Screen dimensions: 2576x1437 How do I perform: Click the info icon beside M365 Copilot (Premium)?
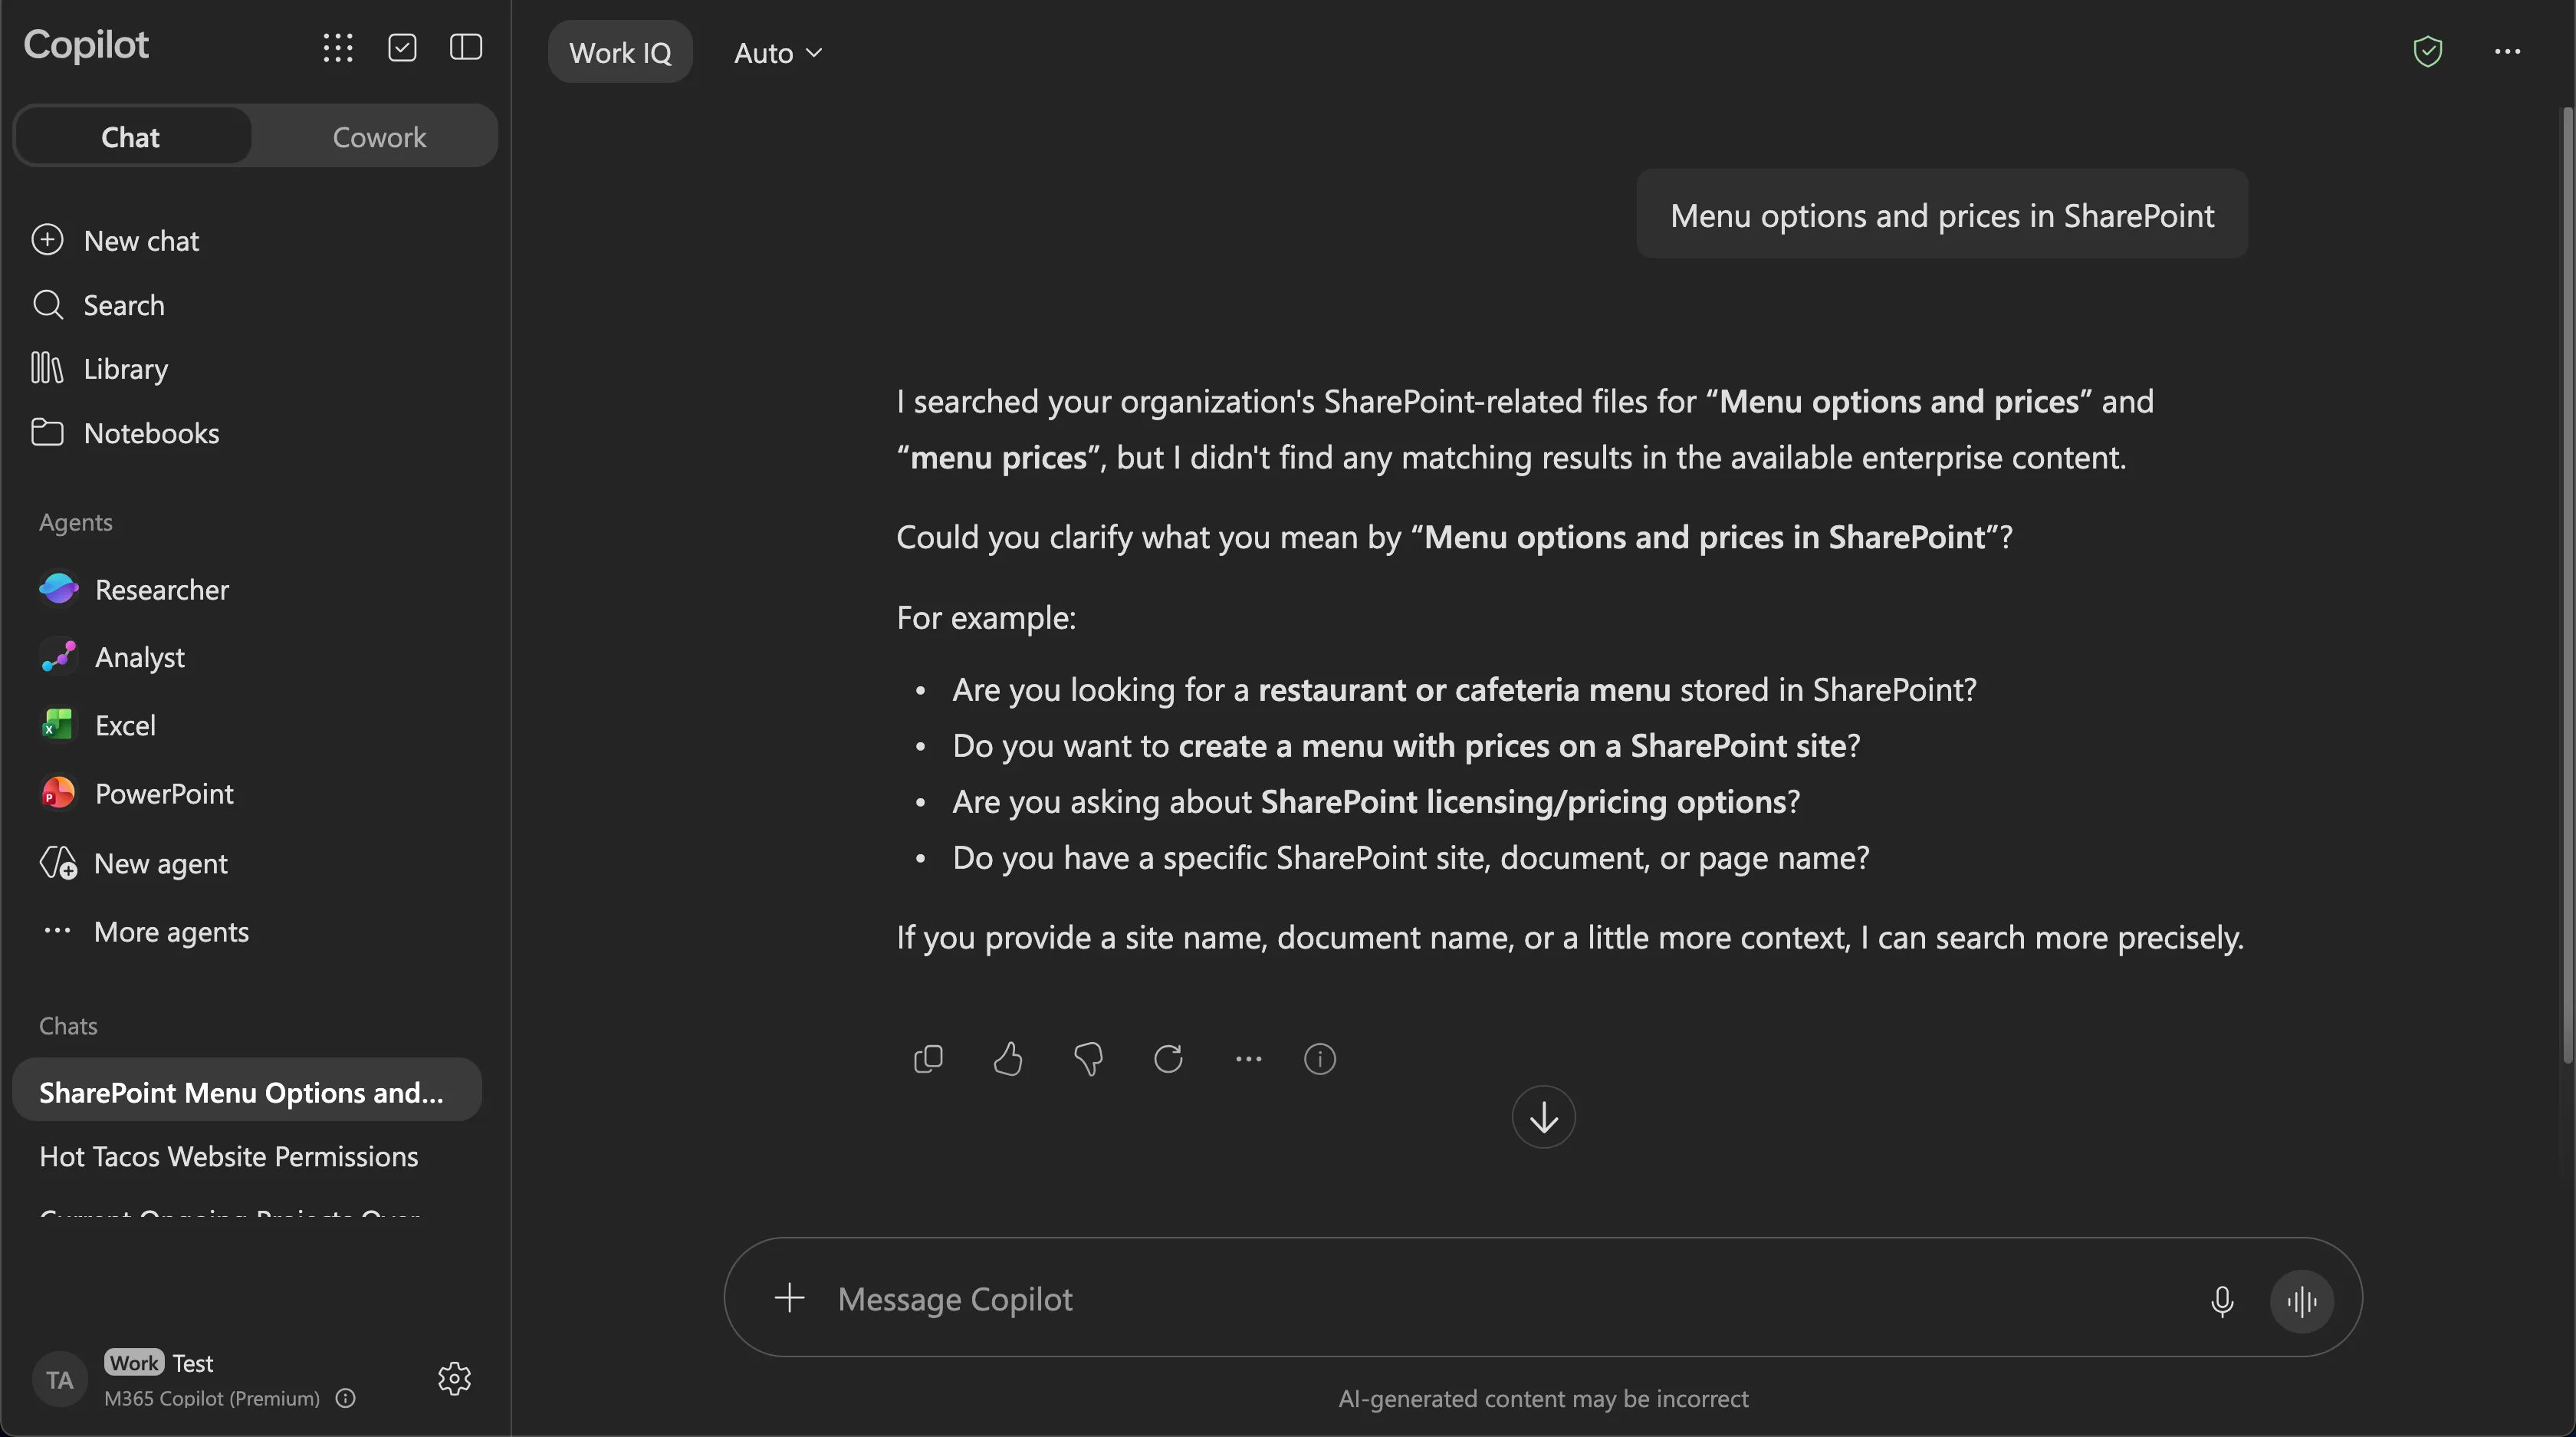[346, 1398]
